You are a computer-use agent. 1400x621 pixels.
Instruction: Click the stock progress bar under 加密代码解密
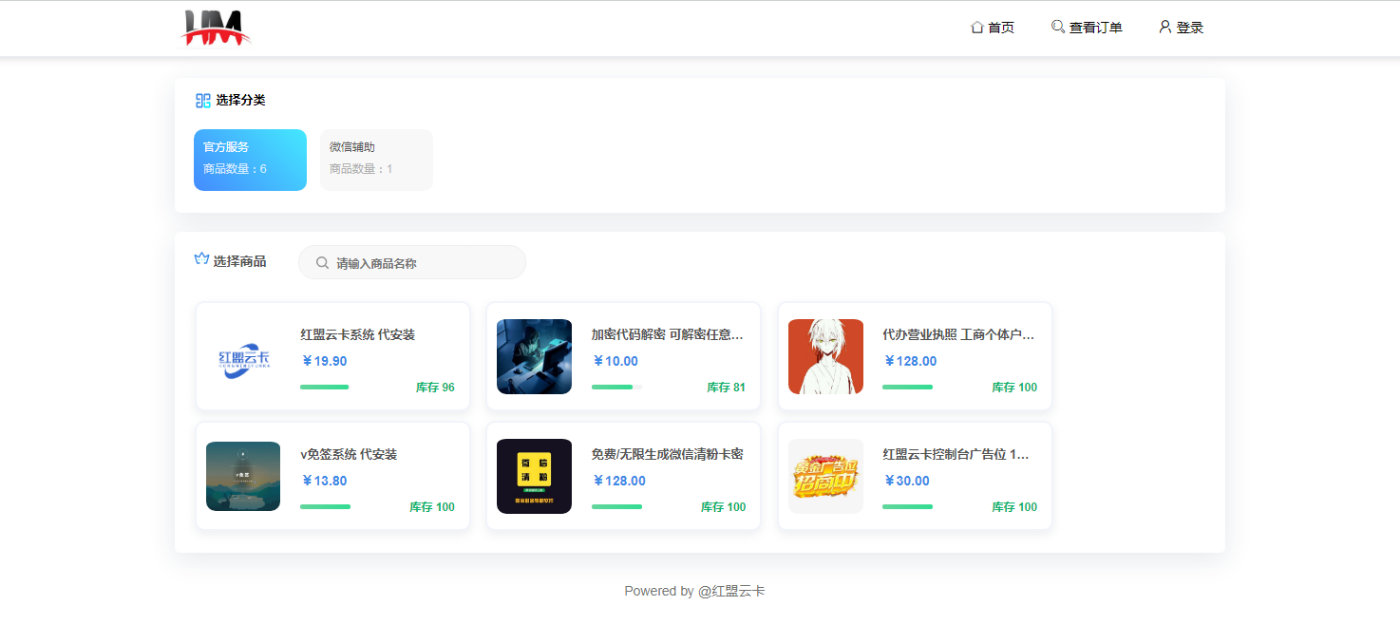(612, 387)
